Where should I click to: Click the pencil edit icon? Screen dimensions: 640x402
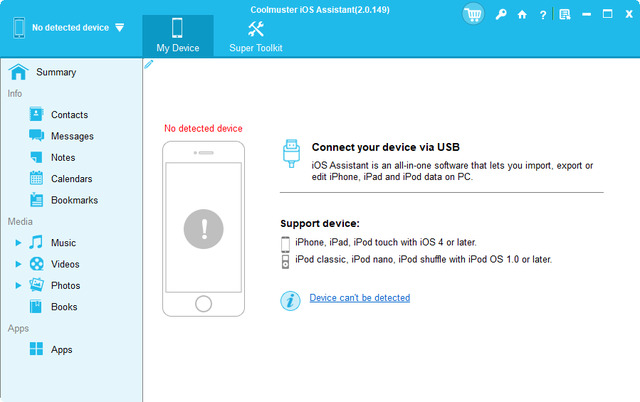[149, 64]
